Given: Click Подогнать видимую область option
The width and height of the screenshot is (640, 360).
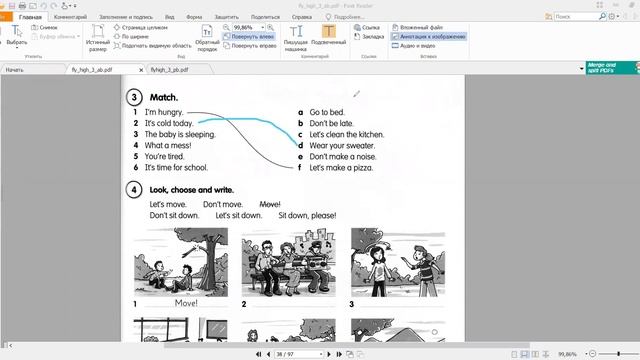Looking at the screenshot, I should (152, 46).
